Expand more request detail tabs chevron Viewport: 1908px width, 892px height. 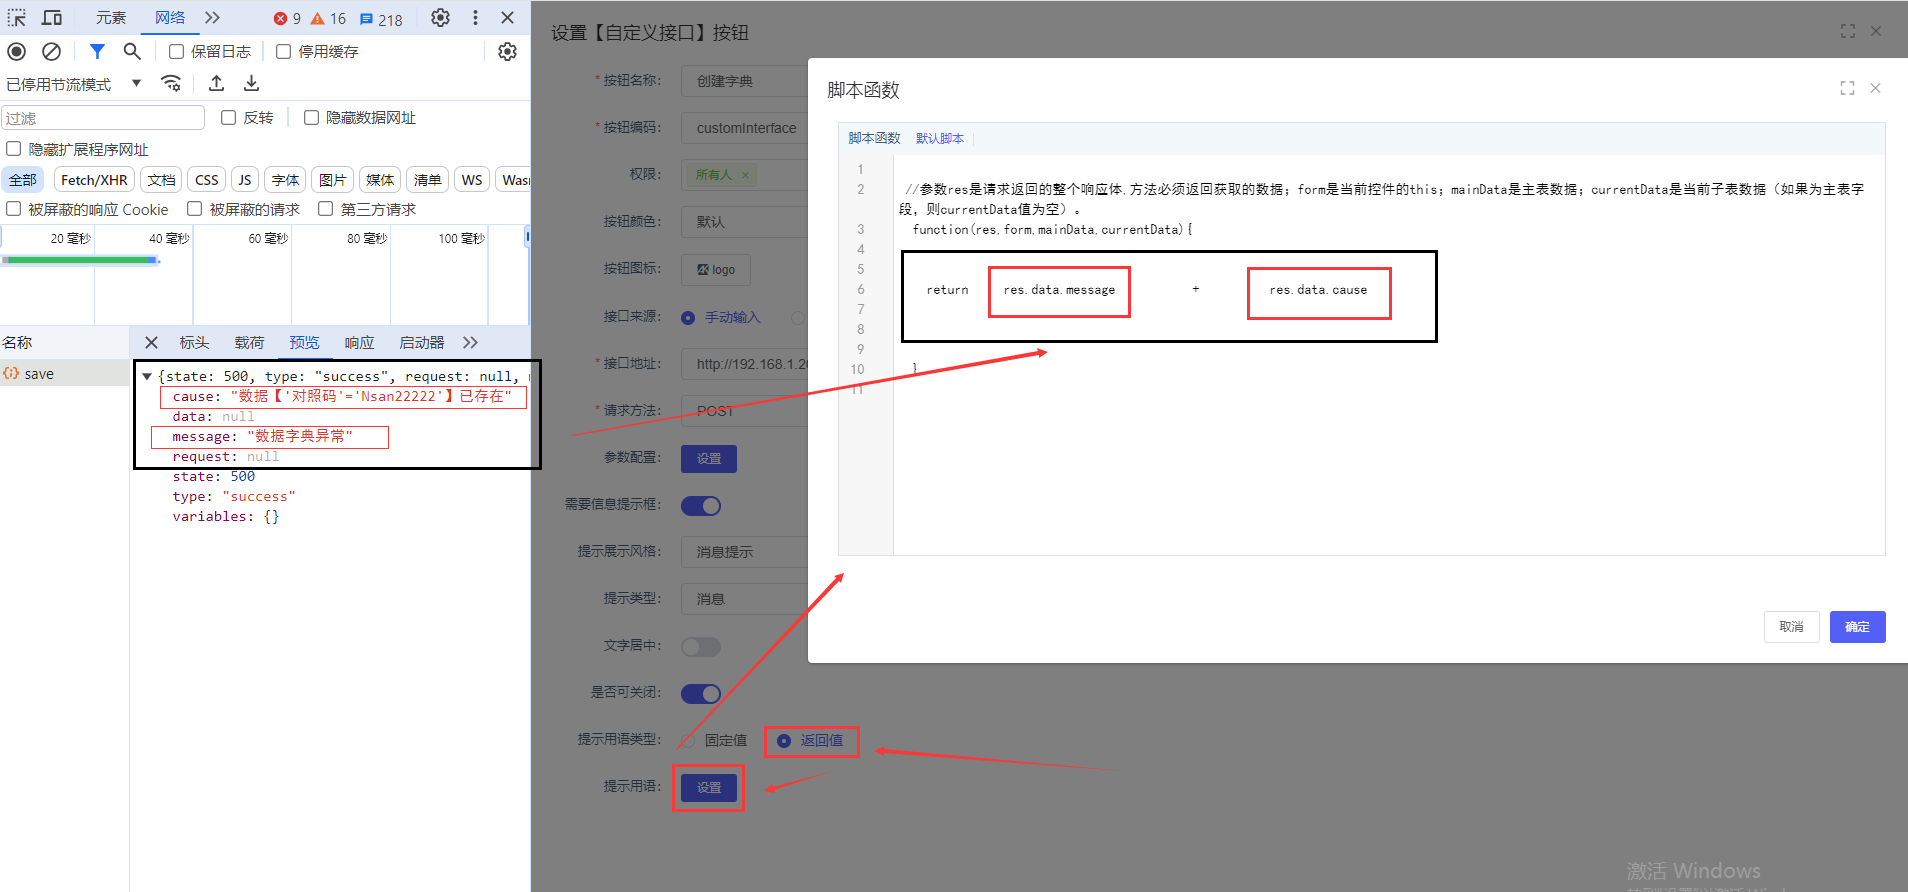tap(470, 343)
